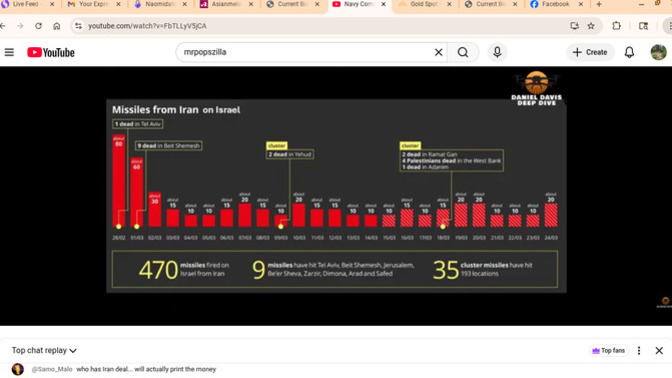The width and height of the screenshot is (672, 378).
Task: Bookmark this page with star icon
Action: click(x=591, y=26)
